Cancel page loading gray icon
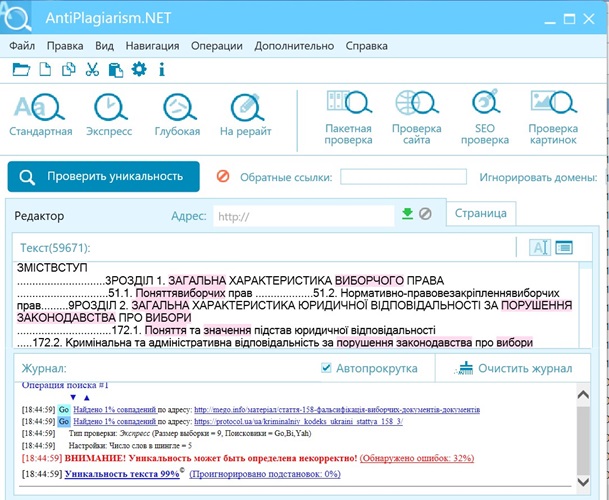 point(425,214)
